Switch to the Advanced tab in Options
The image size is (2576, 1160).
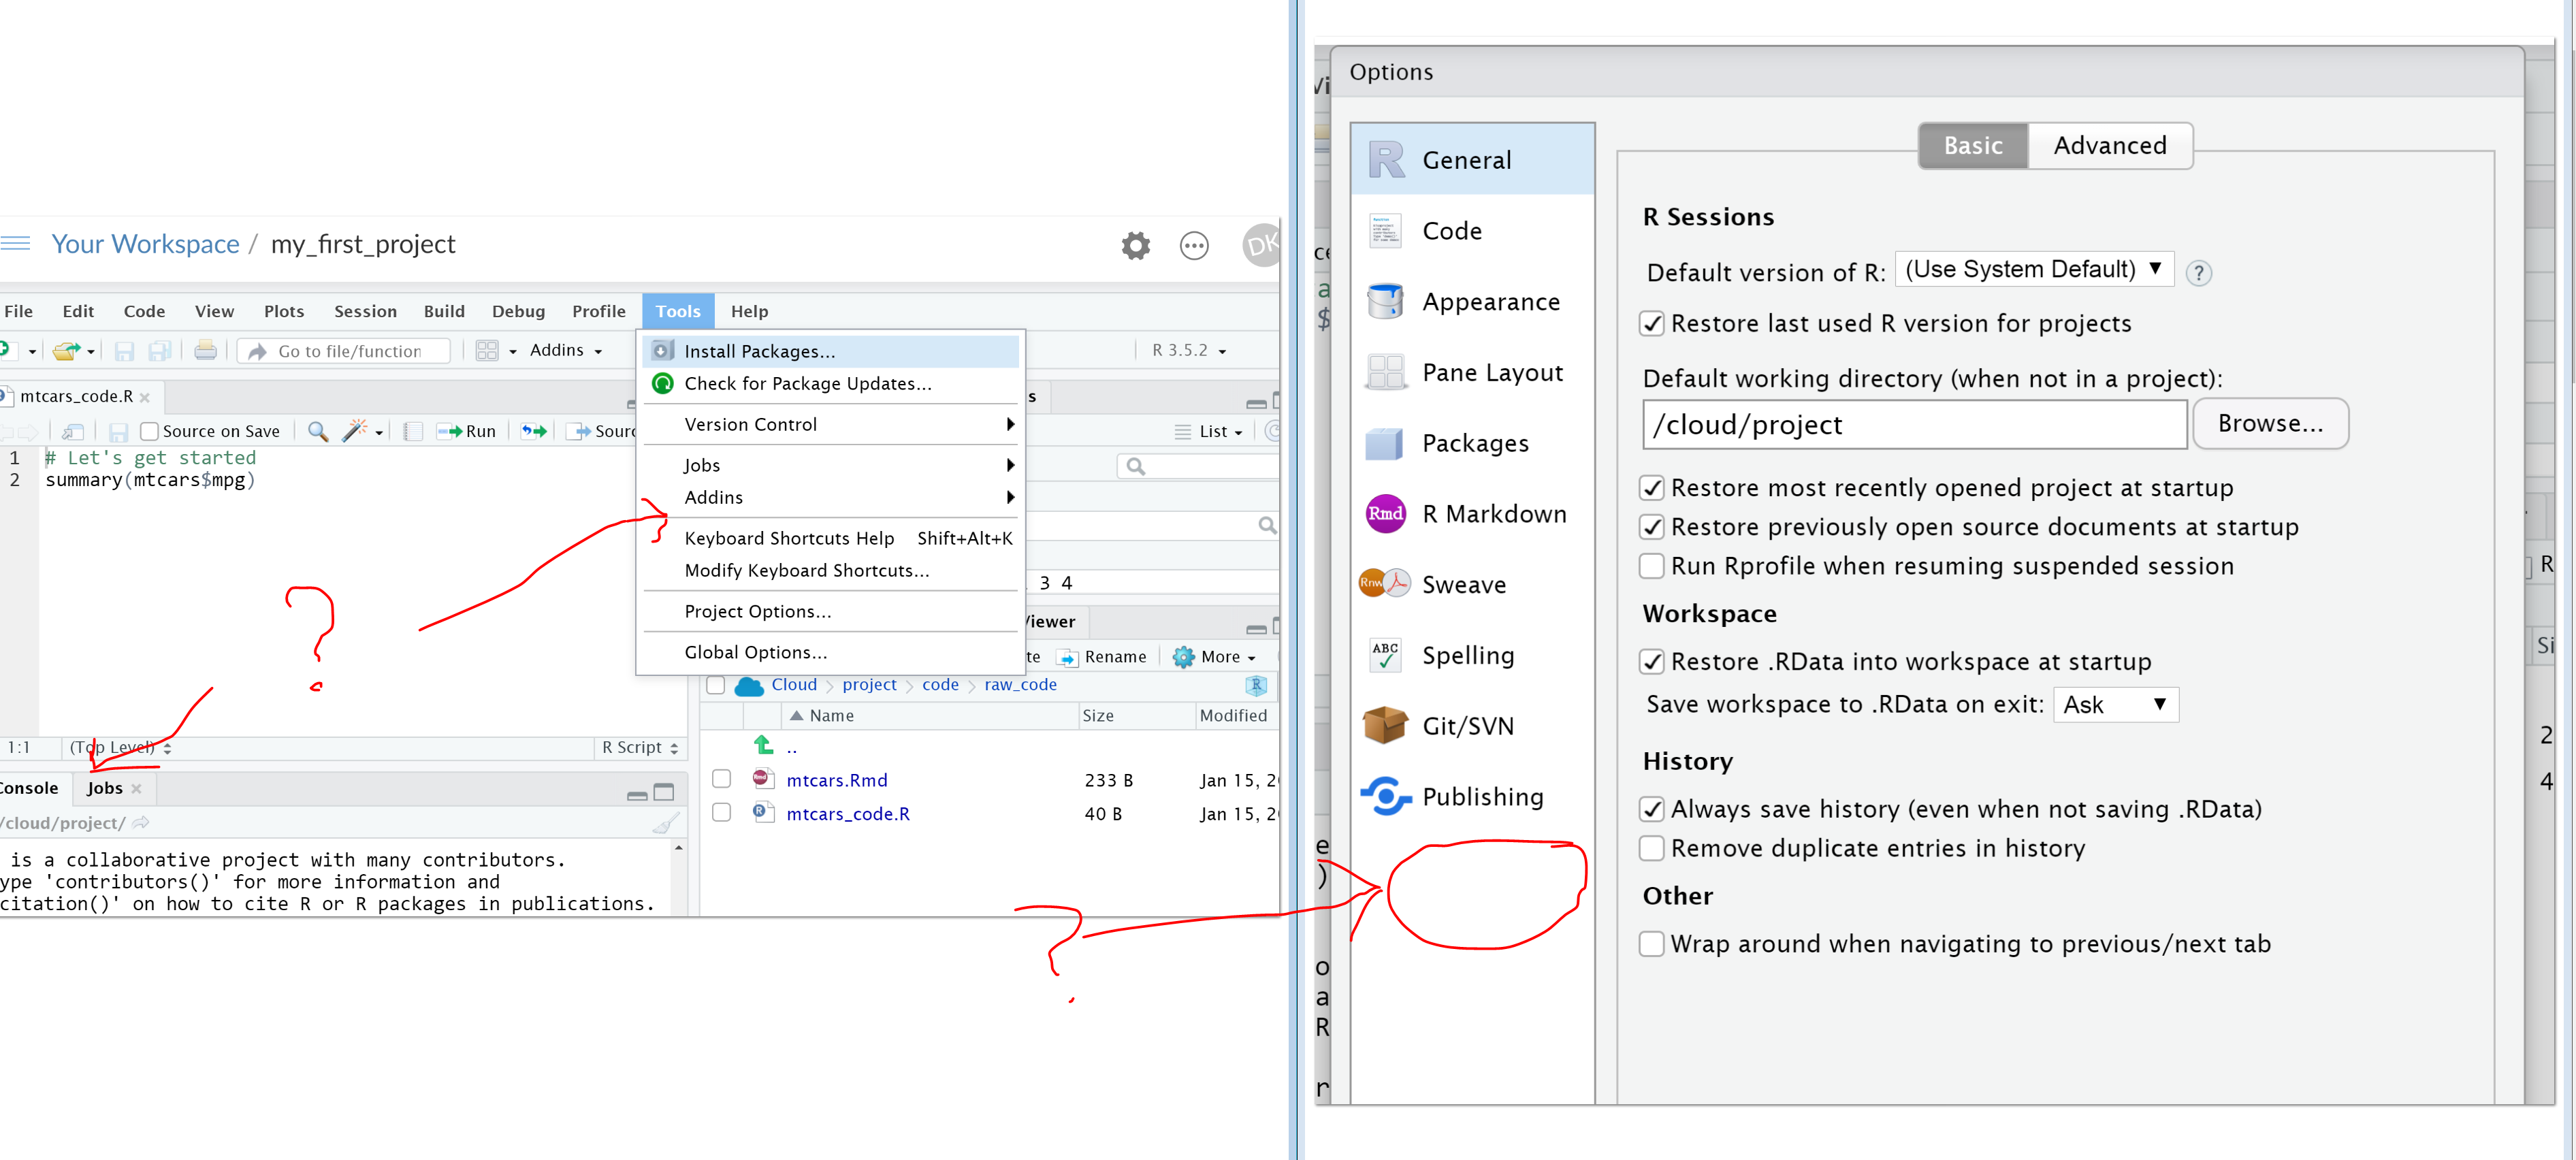click(2110, 145)
